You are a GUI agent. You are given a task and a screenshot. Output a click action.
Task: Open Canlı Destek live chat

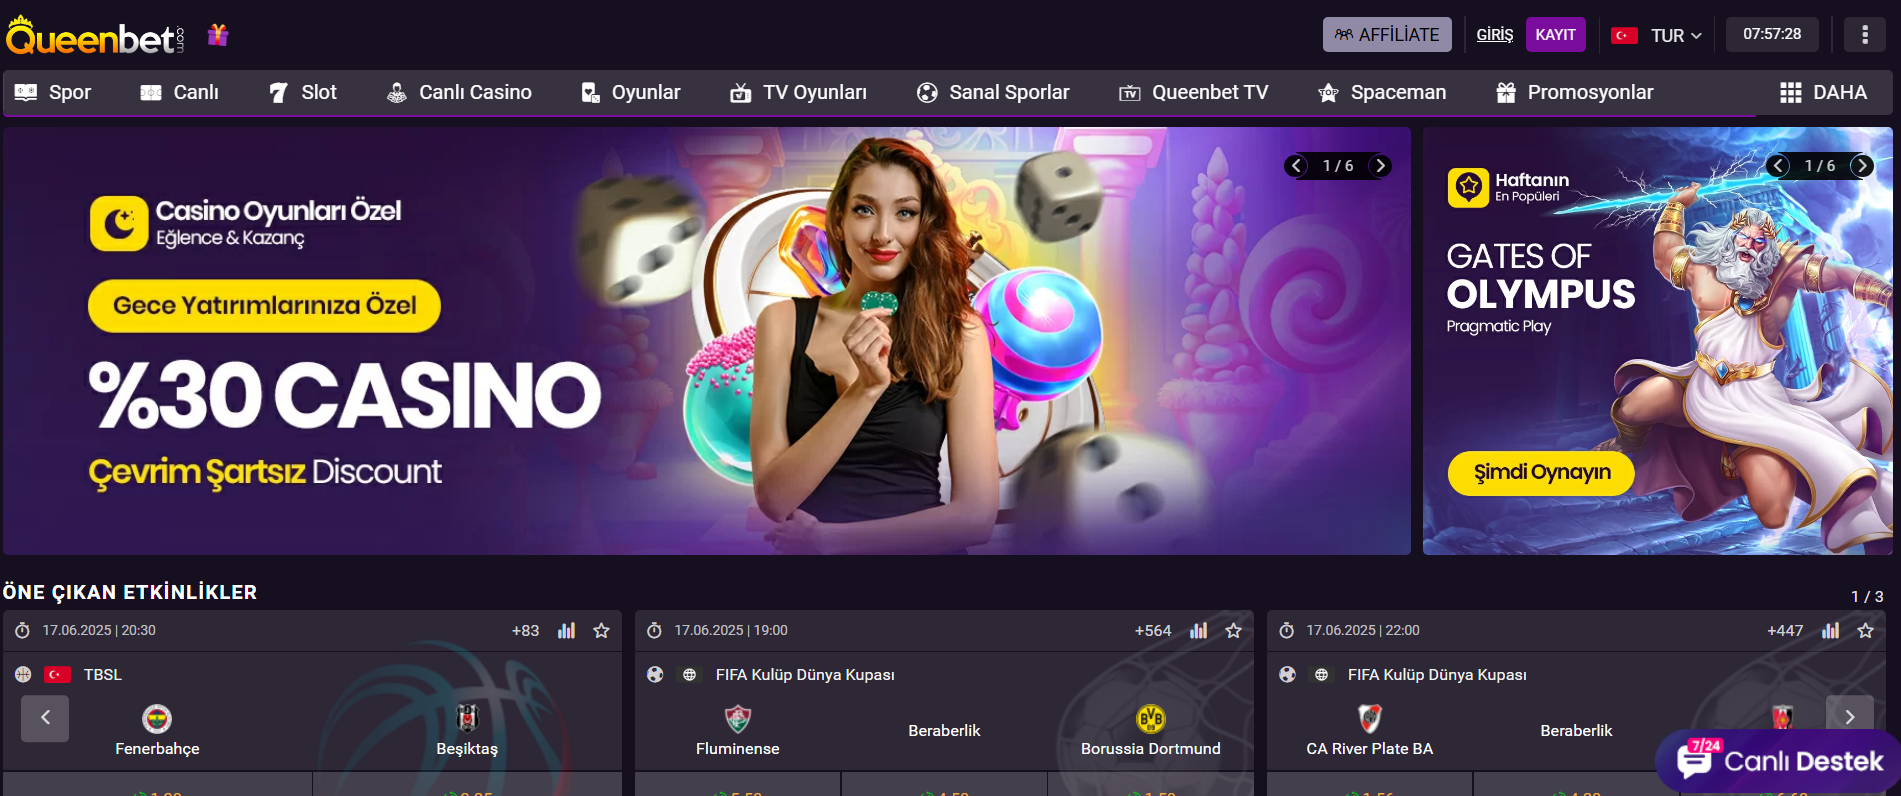coord(1780,761)
